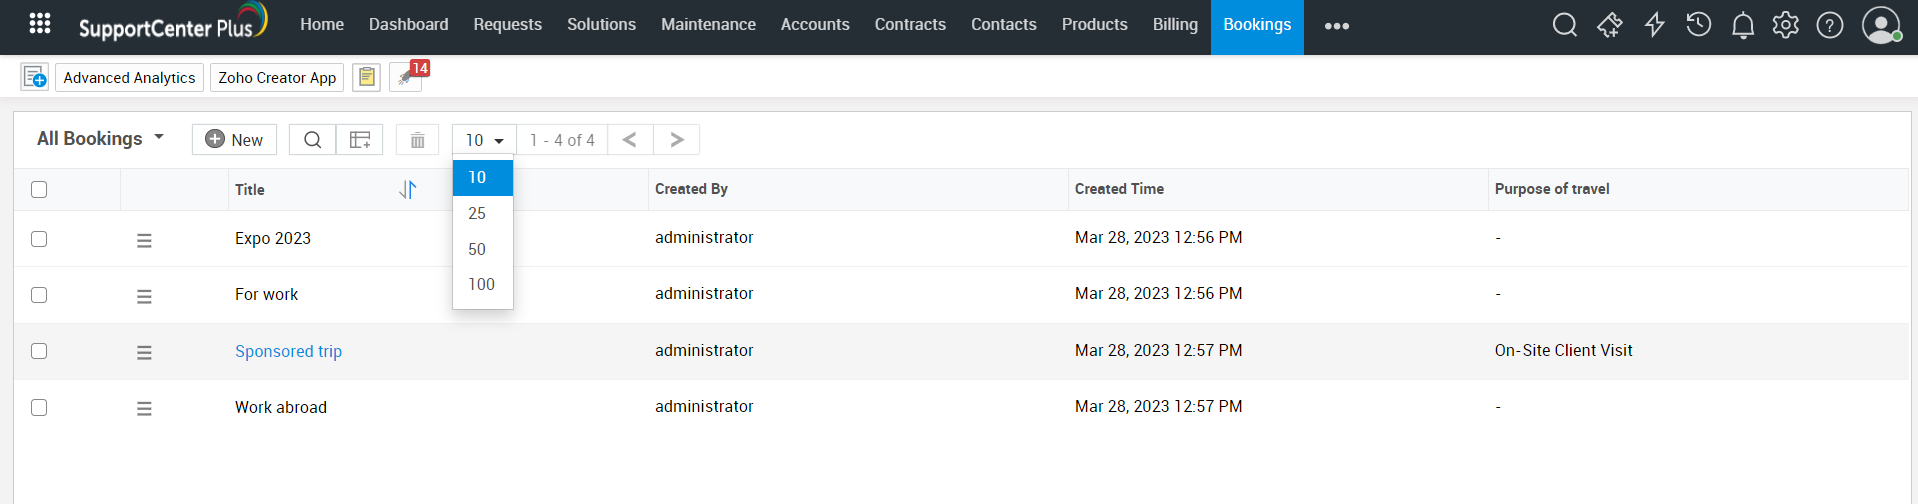
Task: Select 100 records per page option
Action: coord(481,285)
